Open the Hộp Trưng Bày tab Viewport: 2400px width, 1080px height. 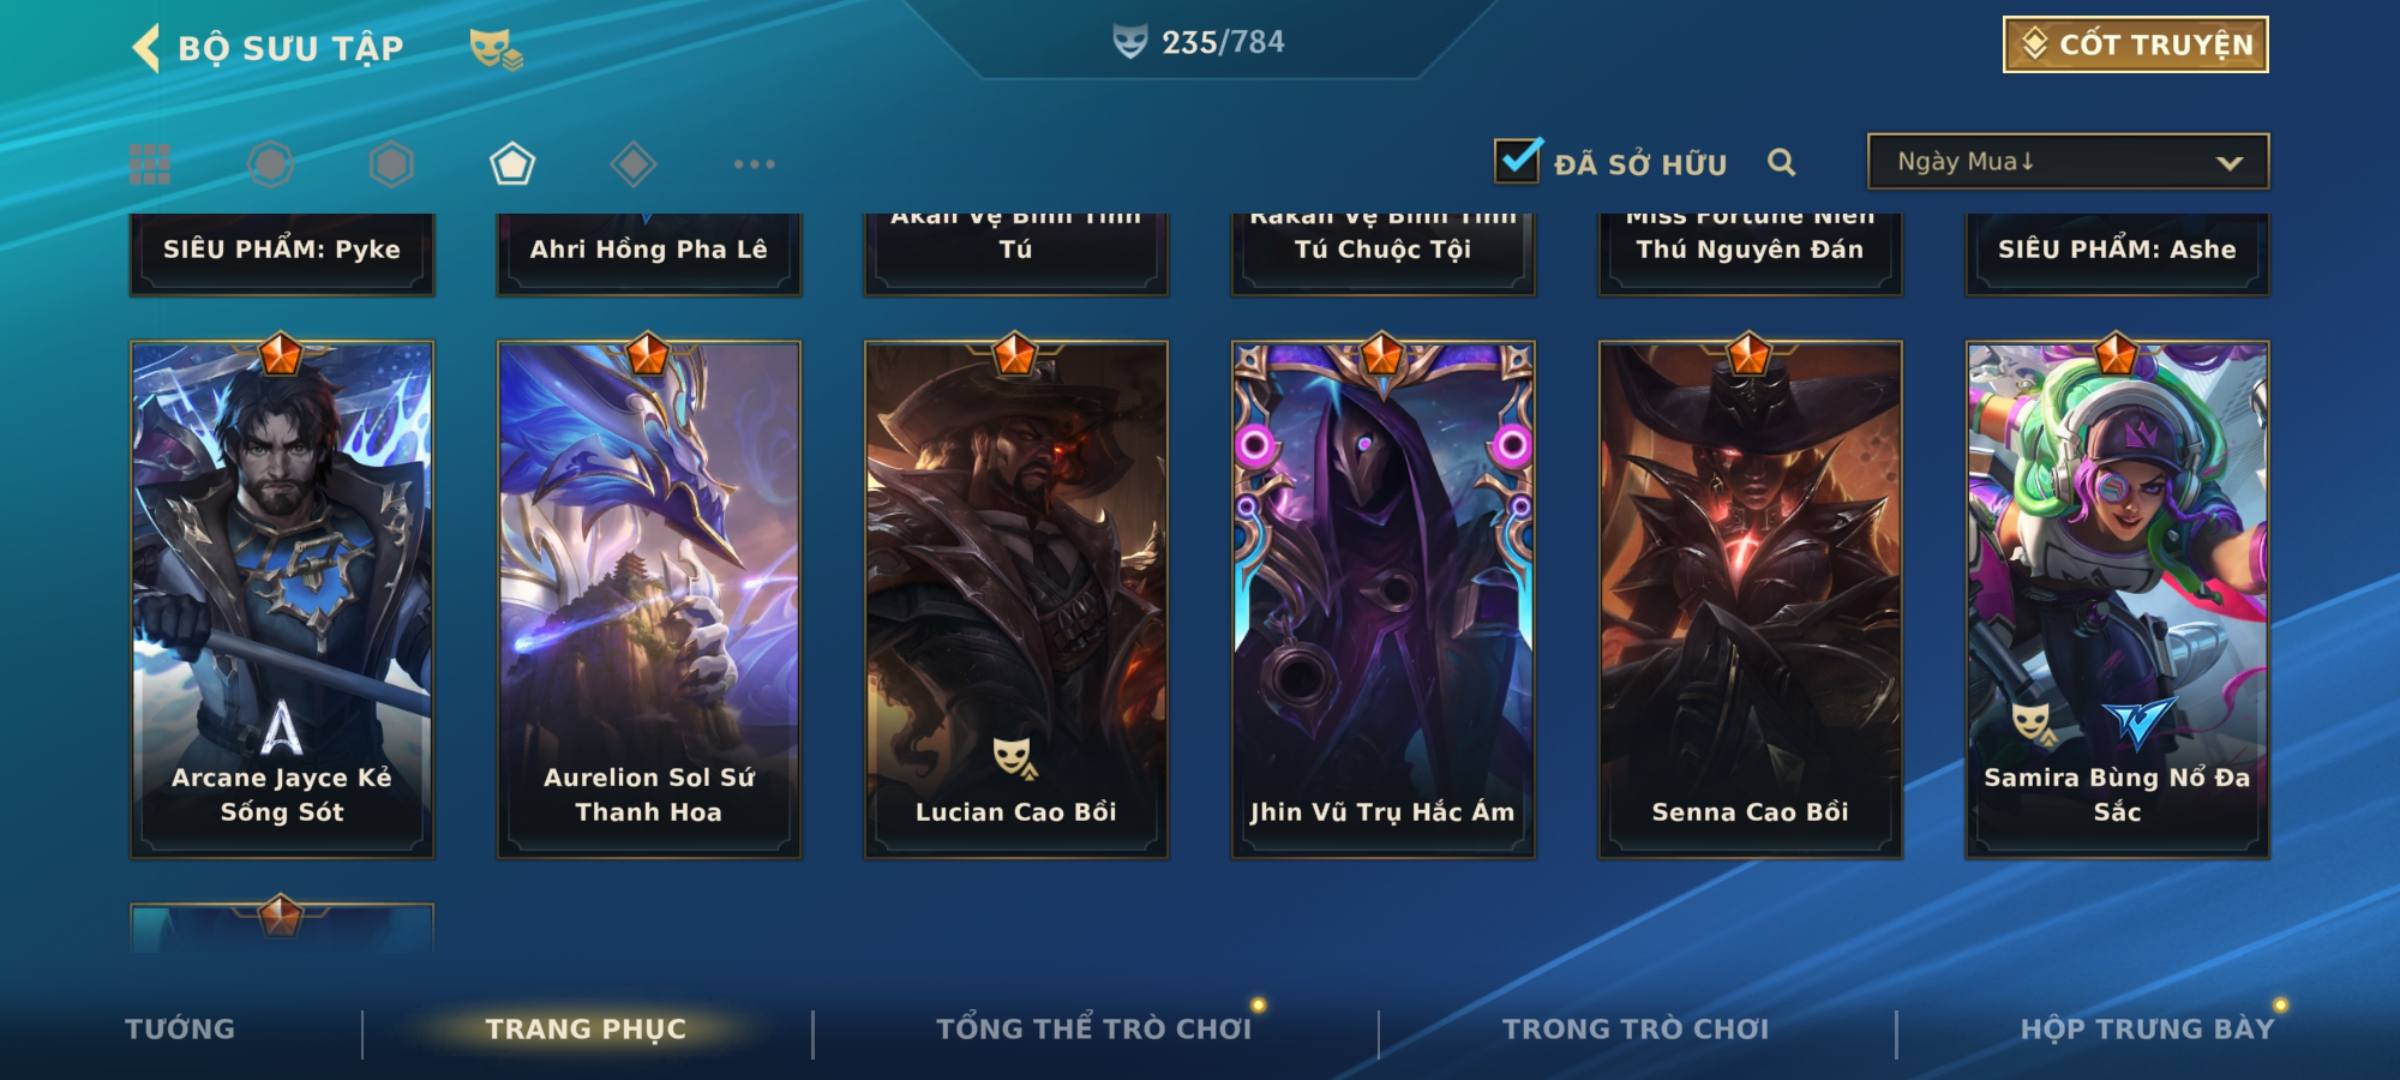tap(2147, 1029)
